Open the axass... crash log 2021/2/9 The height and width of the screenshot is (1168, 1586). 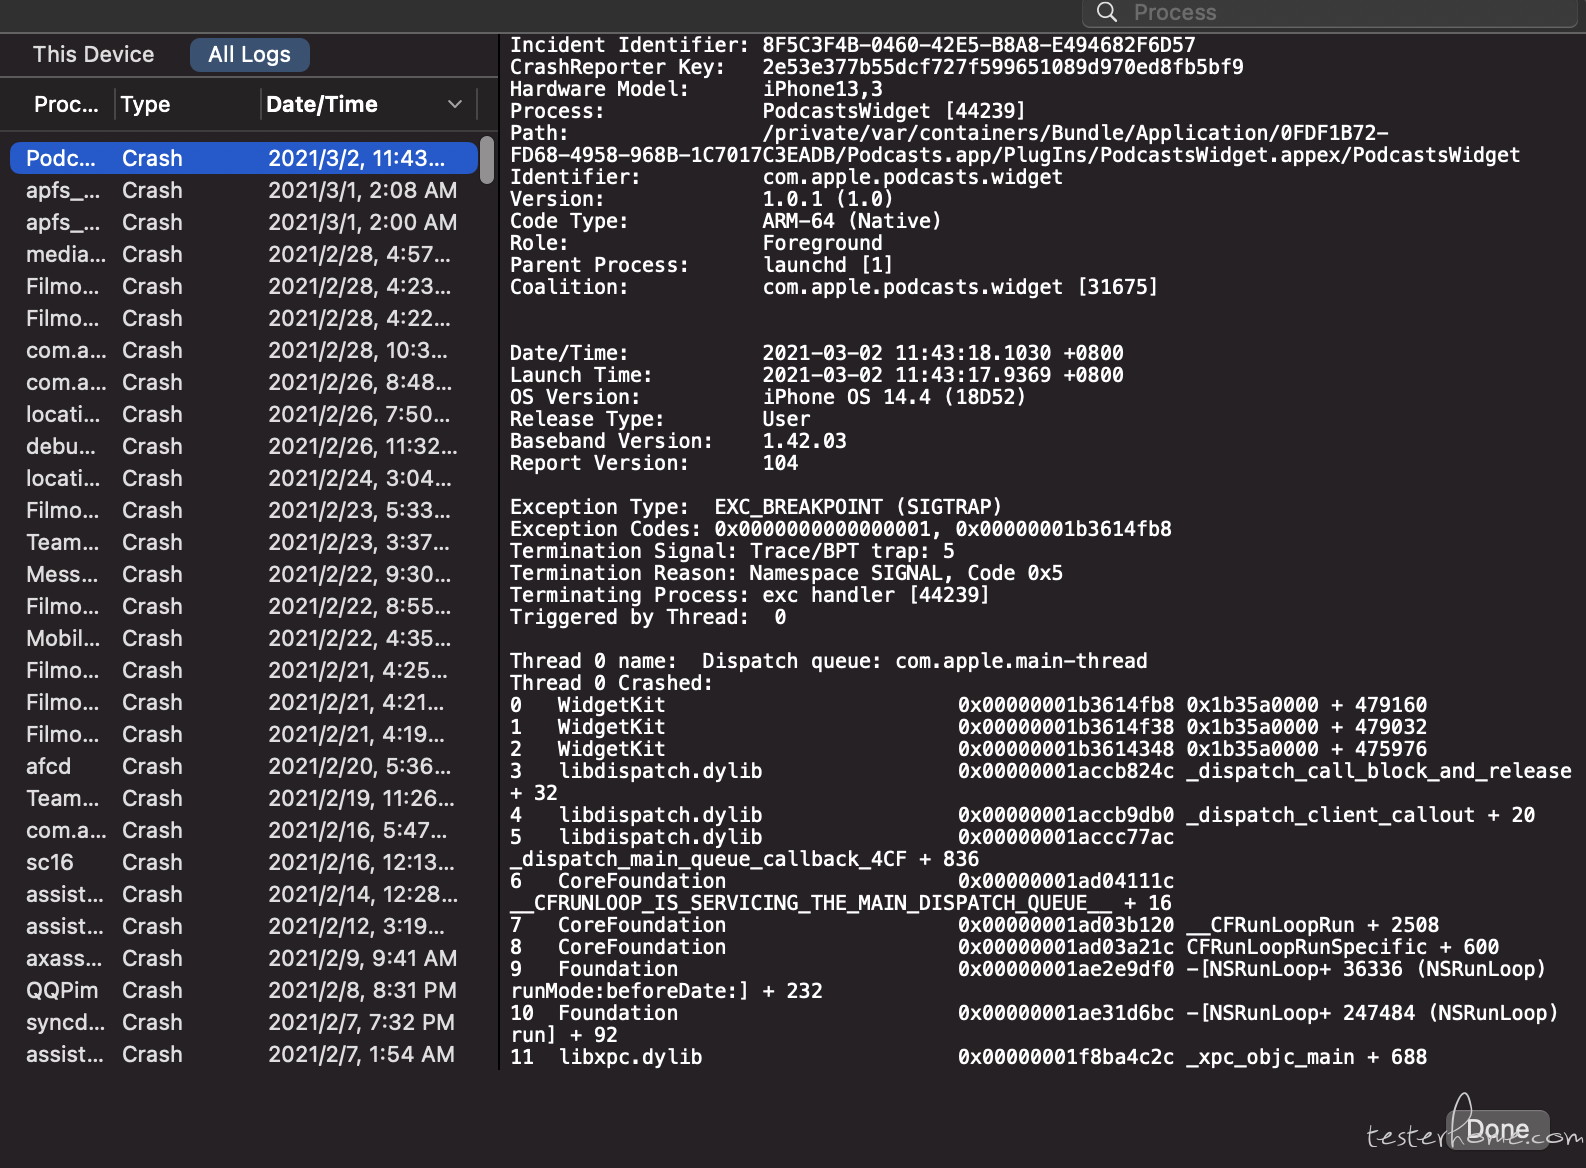[244, 958]
